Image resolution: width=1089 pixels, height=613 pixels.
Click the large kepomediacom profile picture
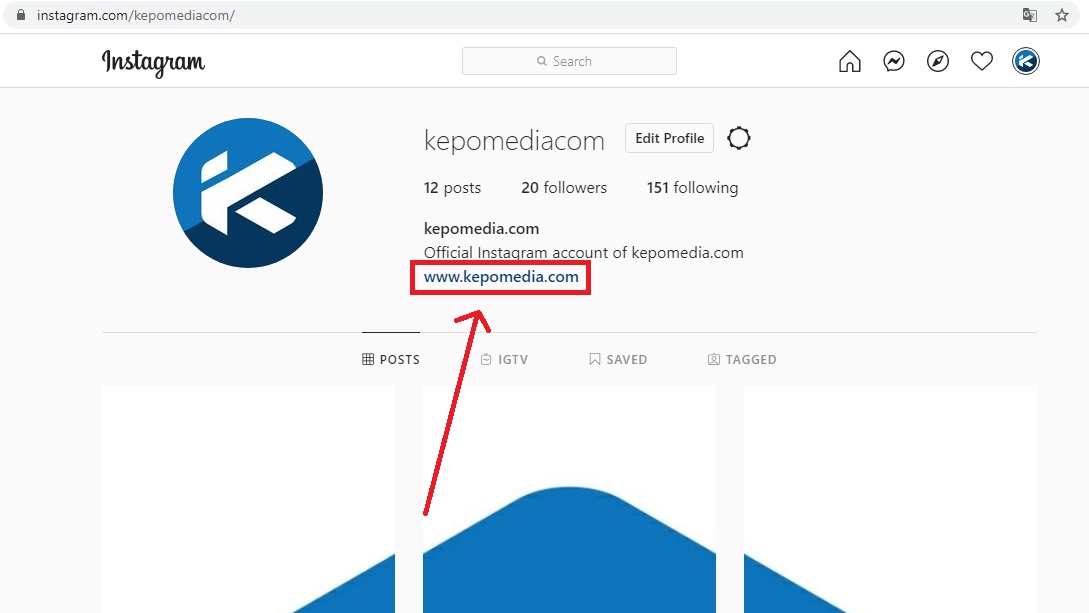click(247, 193)
